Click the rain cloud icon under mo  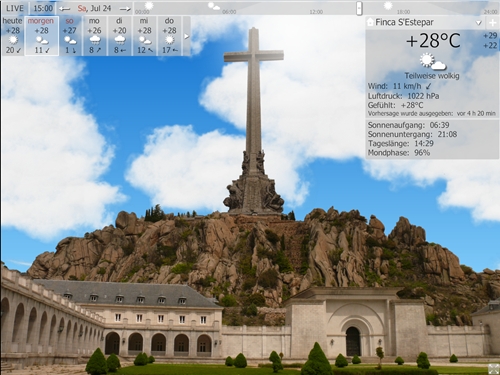(x=95, y=40)
